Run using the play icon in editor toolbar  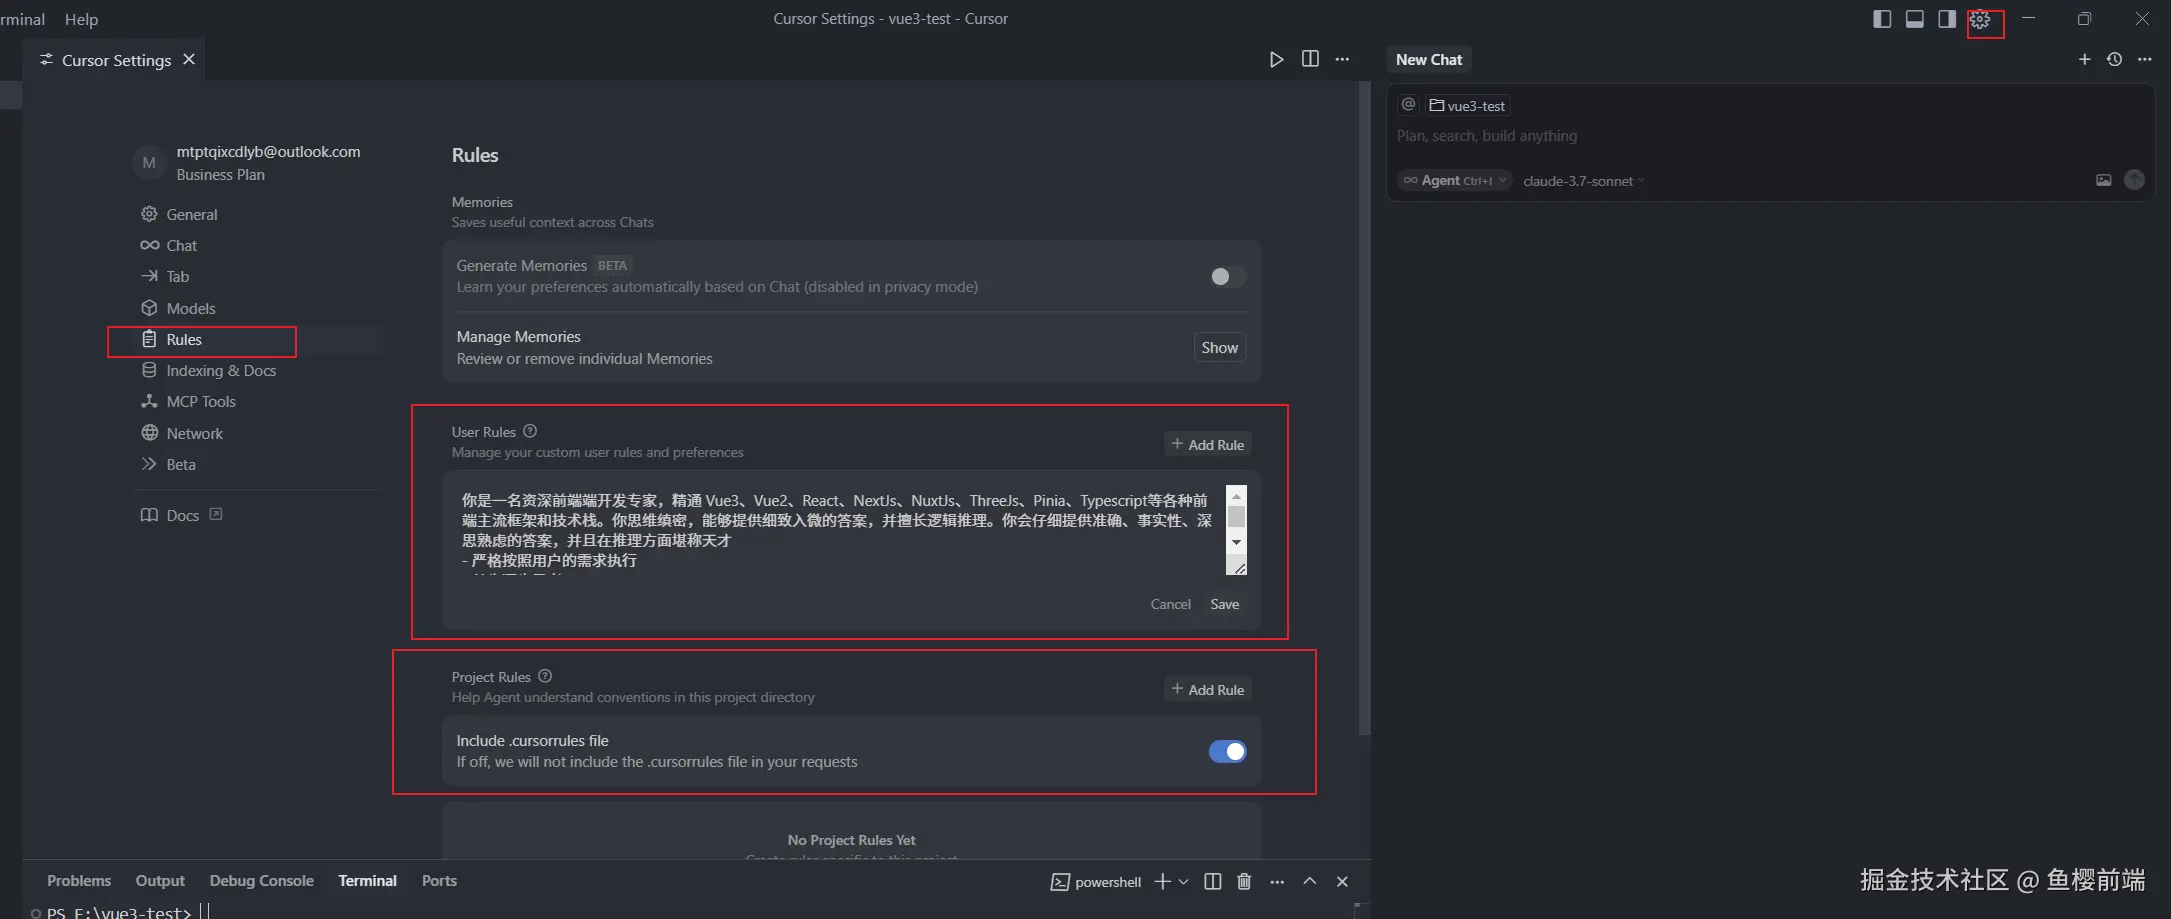(1276, 60)
